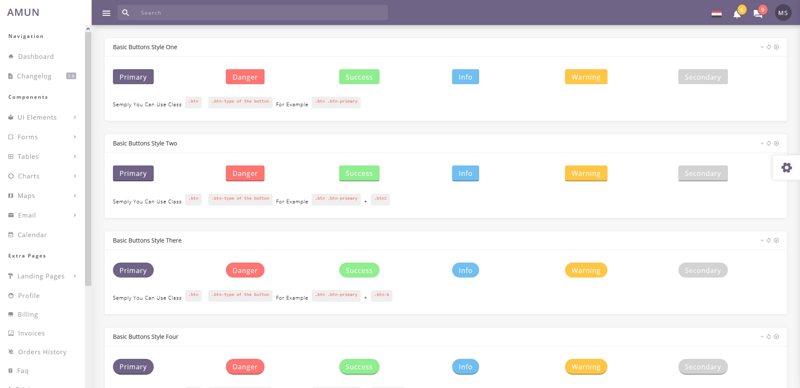Close the Basic Buttons Style Four card
Screen dimensions: 800x388
coord(776,337)
